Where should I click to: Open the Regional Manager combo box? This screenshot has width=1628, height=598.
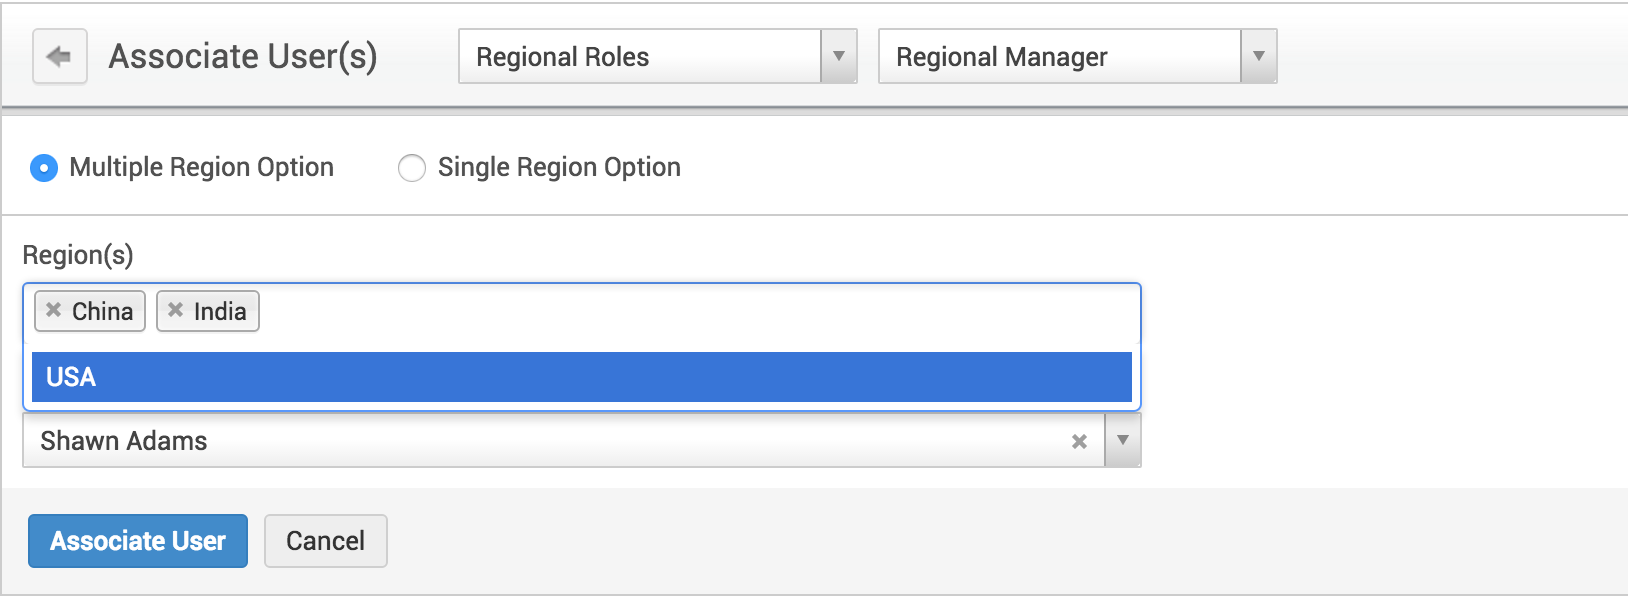1060,57
